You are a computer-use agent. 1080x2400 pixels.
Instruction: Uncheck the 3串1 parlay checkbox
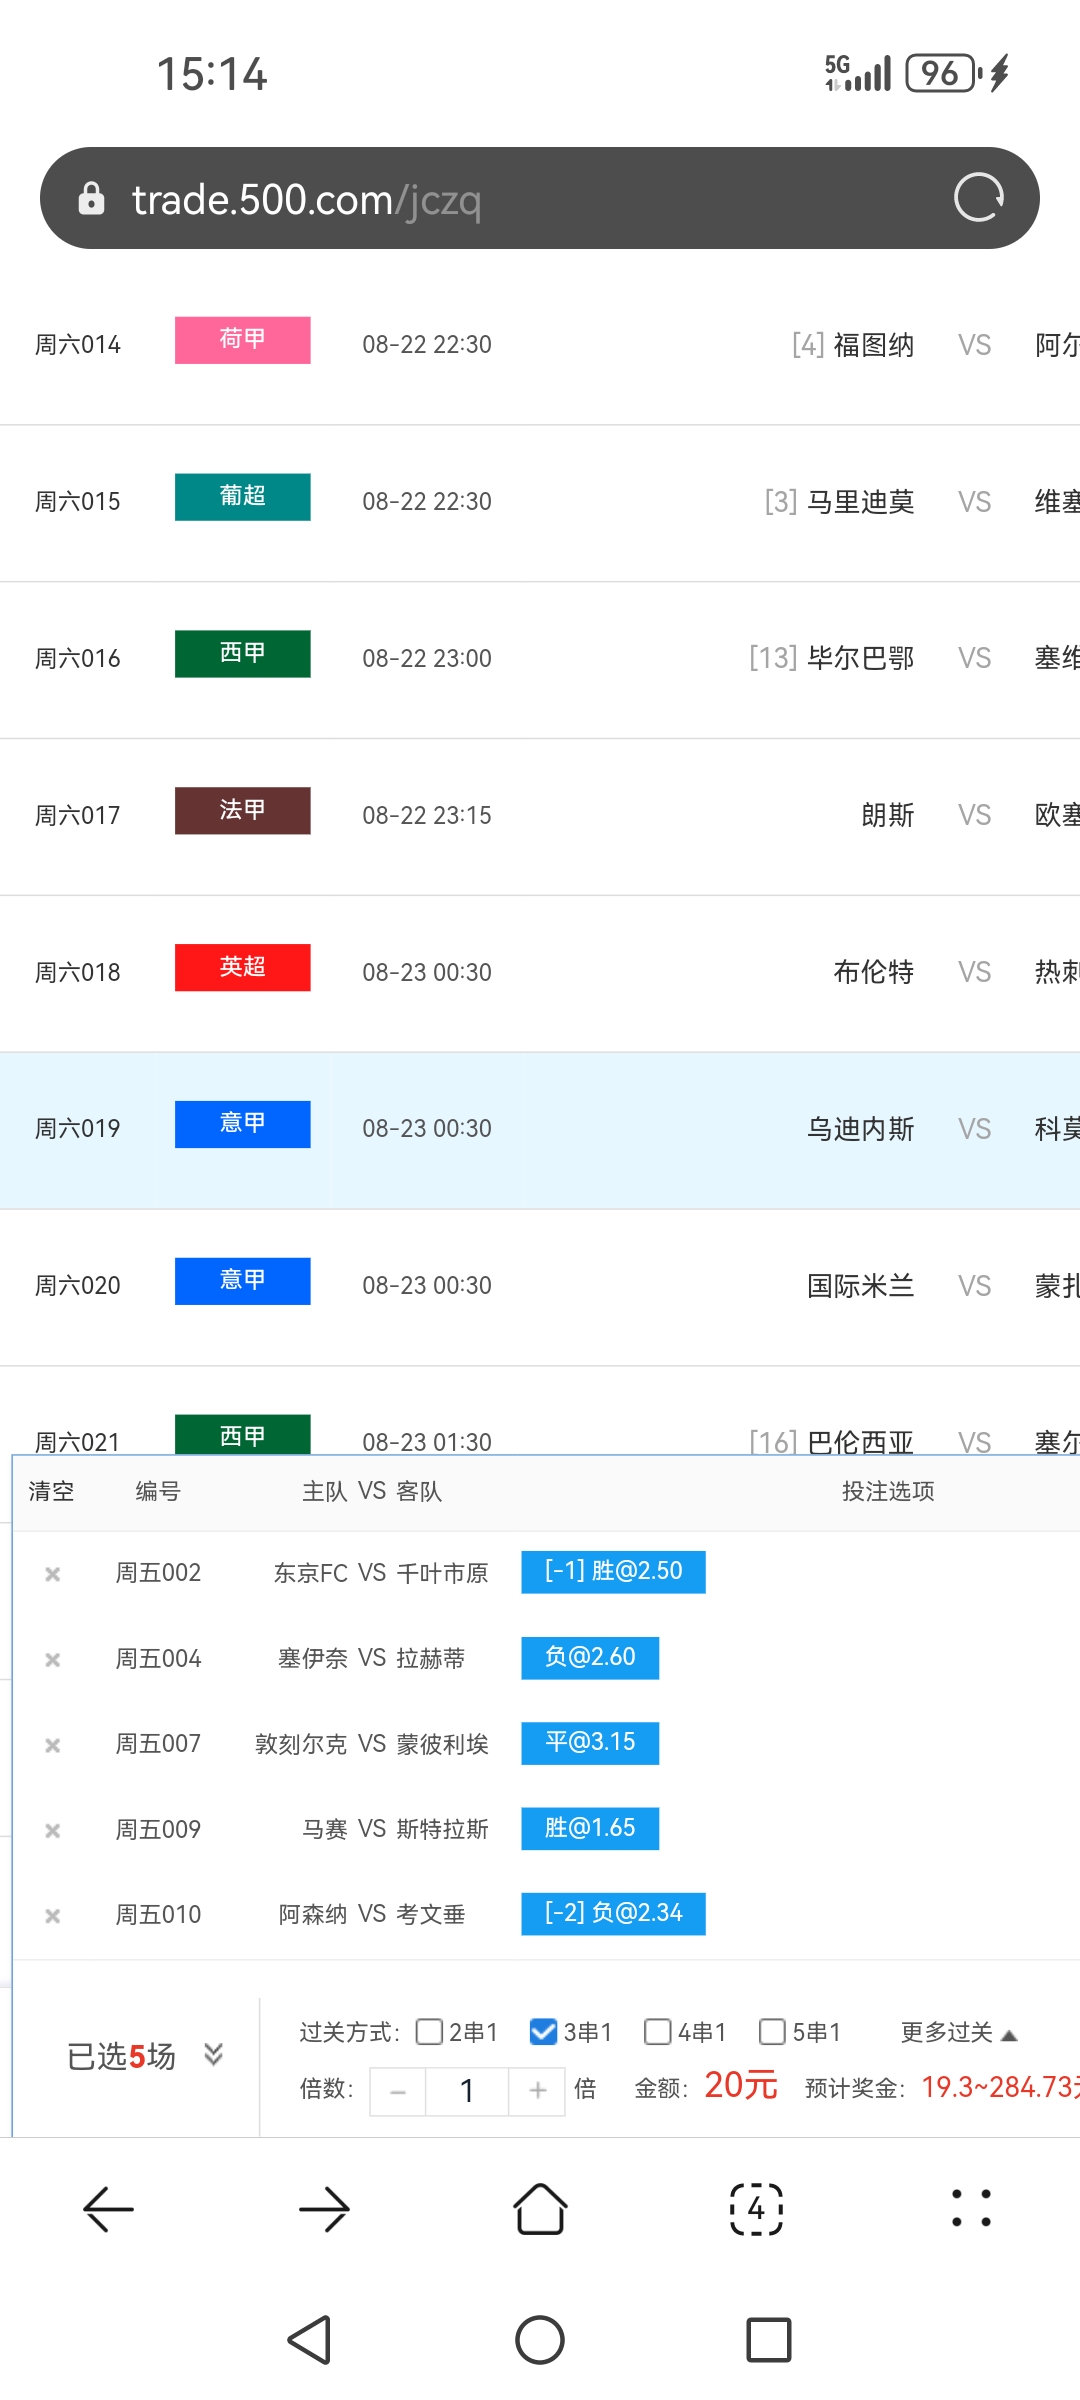coord(543,2031)
